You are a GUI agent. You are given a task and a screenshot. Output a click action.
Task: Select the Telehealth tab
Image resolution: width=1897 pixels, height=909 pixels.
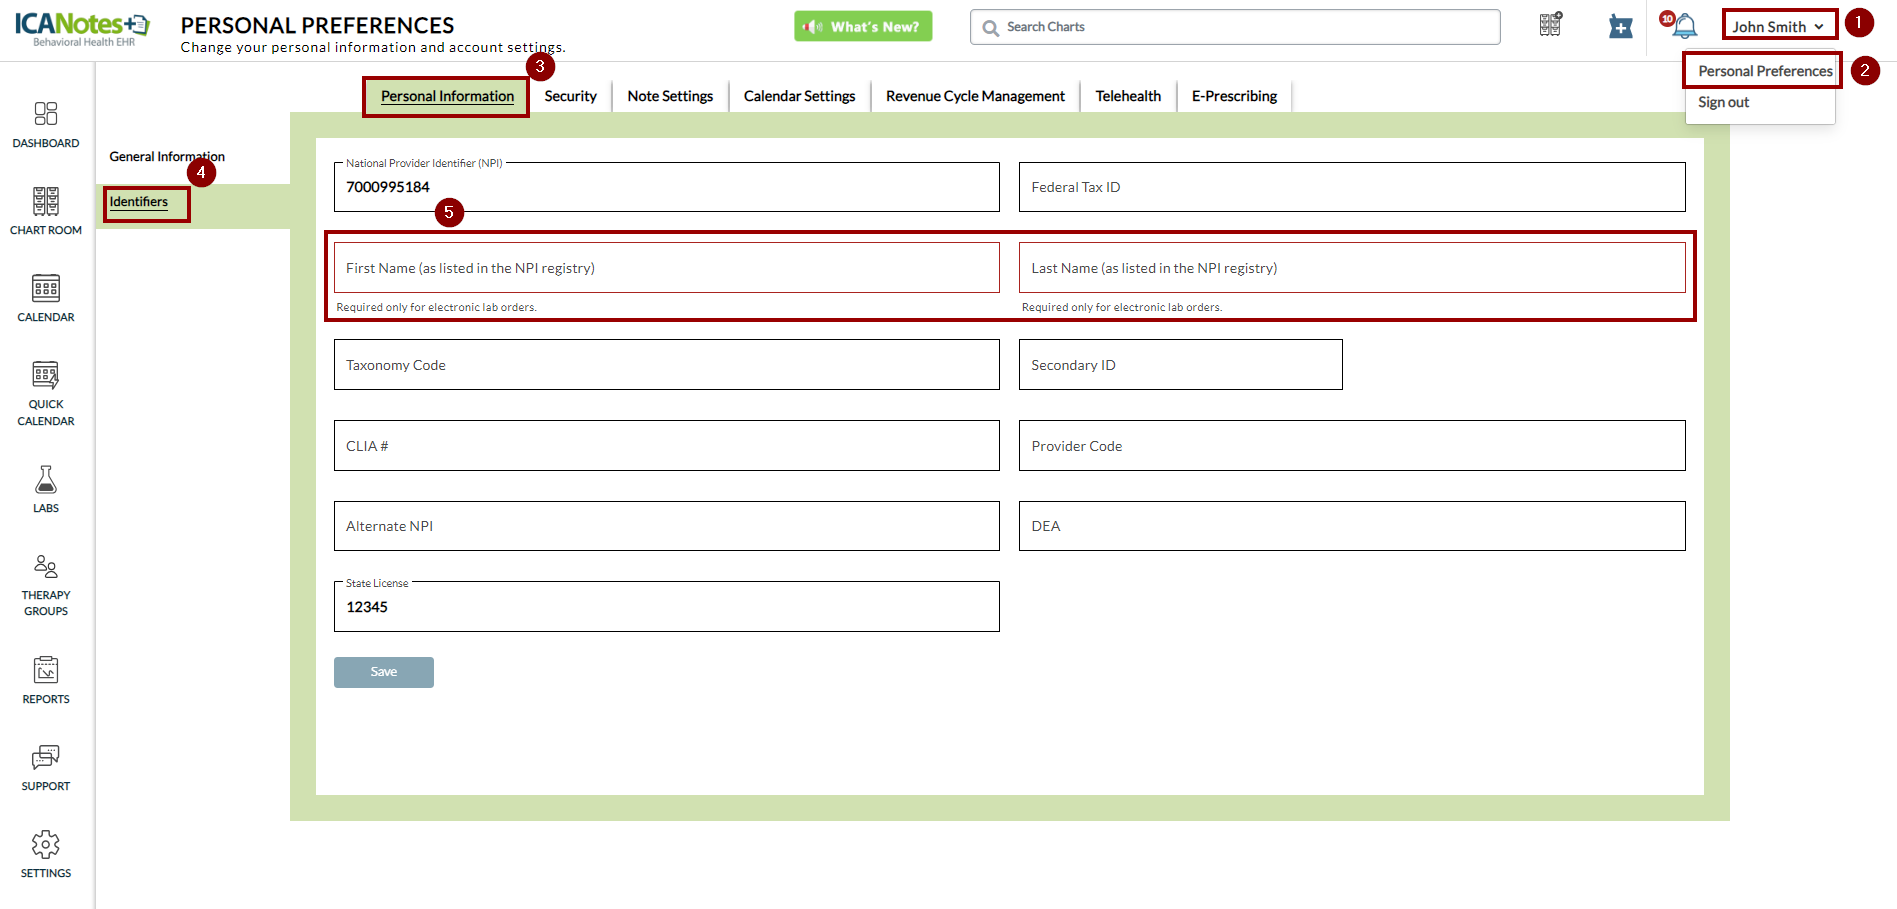(x=1128, y=96)
